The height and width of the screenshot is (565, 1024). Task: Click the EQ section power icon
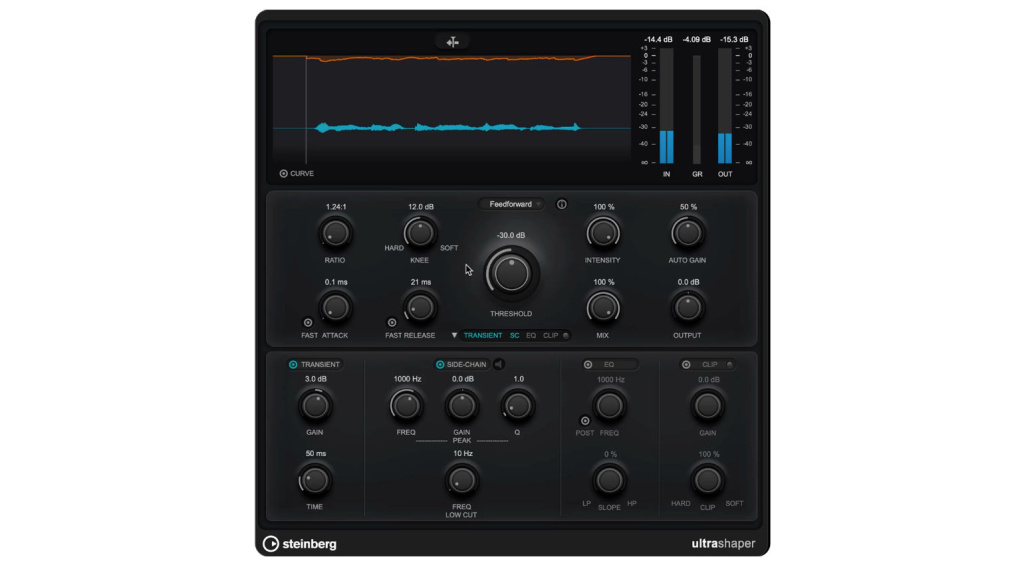tap(588, 364)
